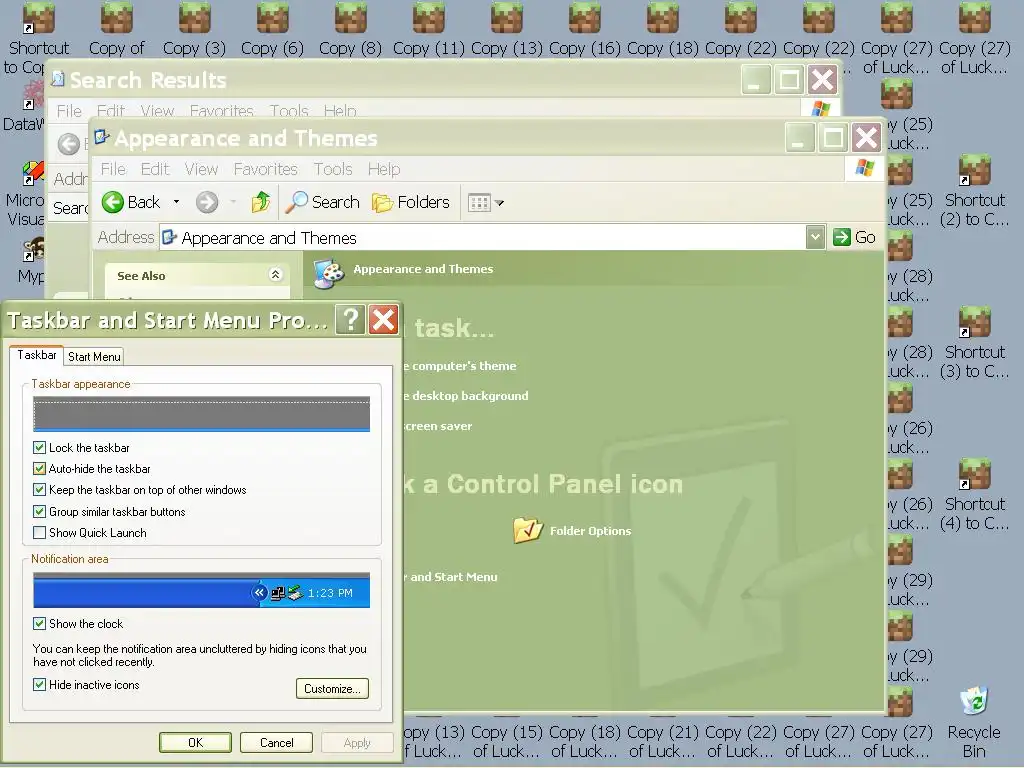Click the help question mark in Taskbar dialog
Image resolution: width=1024 pixels, height=768 pixels.
tap(351, 320)
